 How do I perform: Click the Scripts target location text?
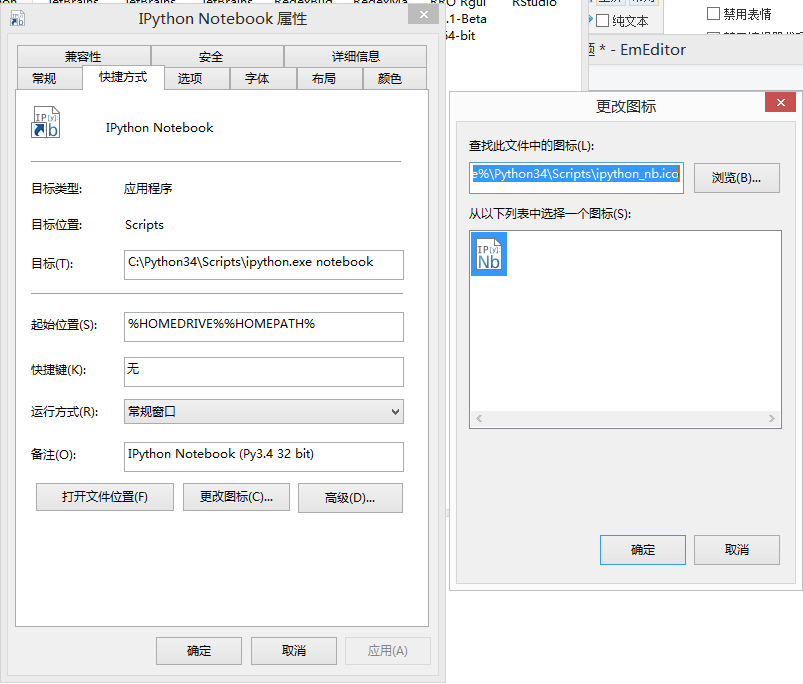pyautogui.click(x=144, y=225)
